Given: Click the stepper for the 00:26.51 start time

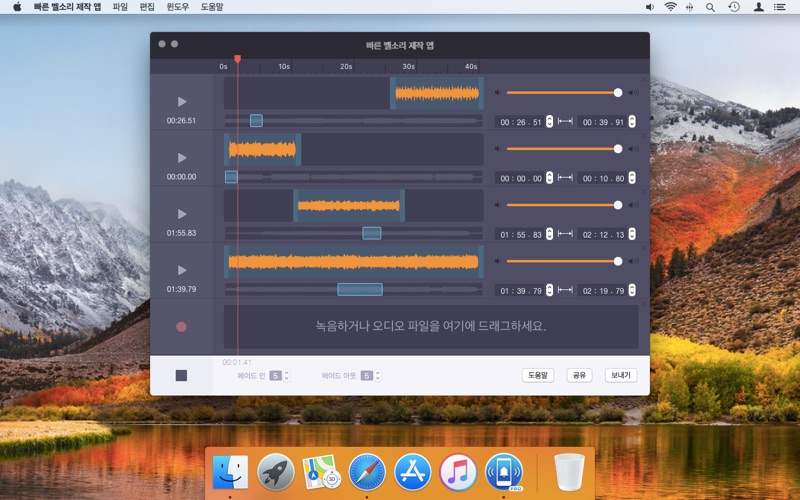Looking at the screenshot, I should 548,122.
